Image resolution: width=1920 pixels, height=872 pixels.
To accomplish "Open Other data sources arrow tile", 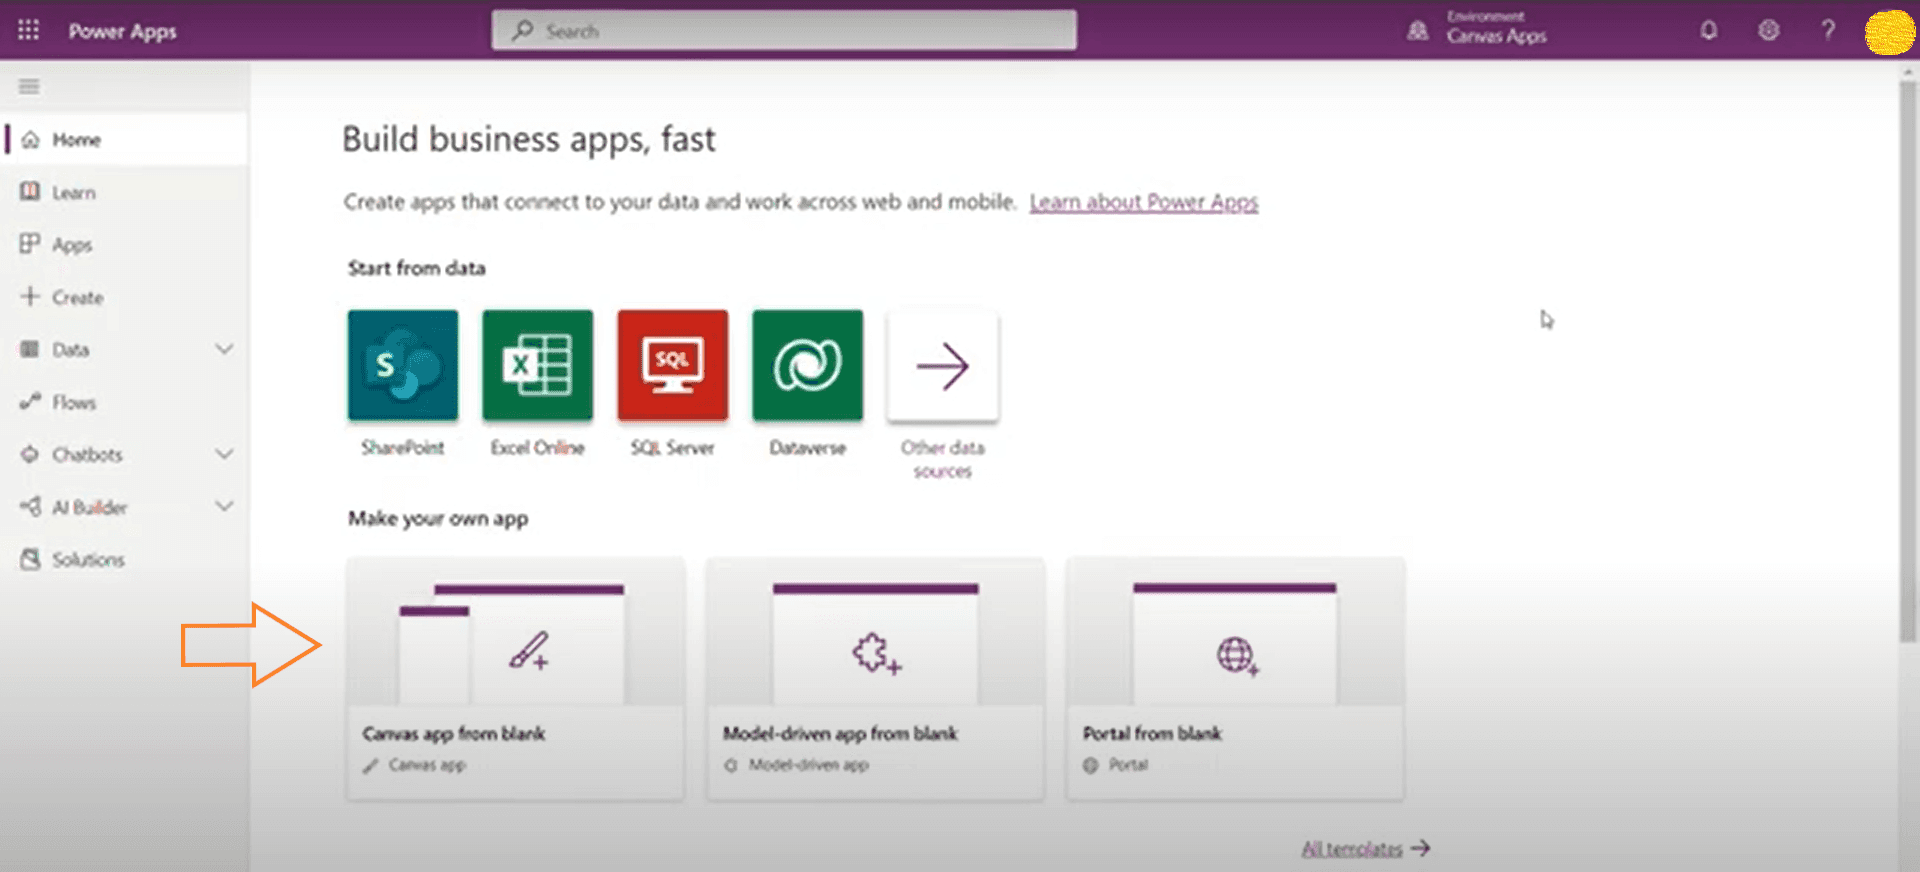I will pyautogui.click(x=942, y=366).
